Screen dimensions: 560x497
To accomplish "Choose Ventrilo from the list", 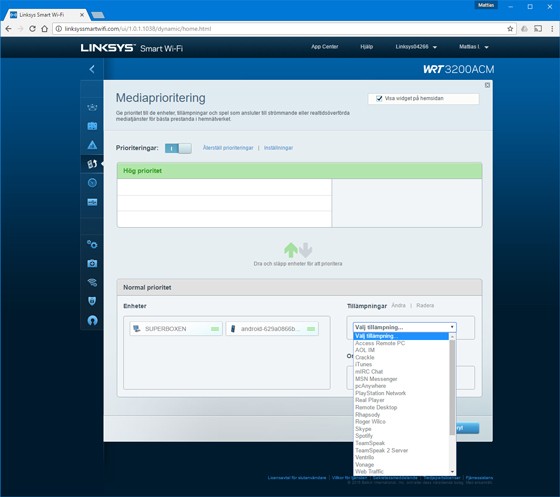I will click(365, 457).
